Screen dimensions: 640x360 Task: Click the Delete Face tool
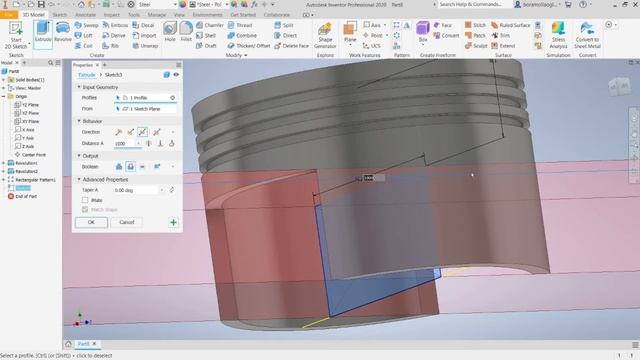click(292, 46)
